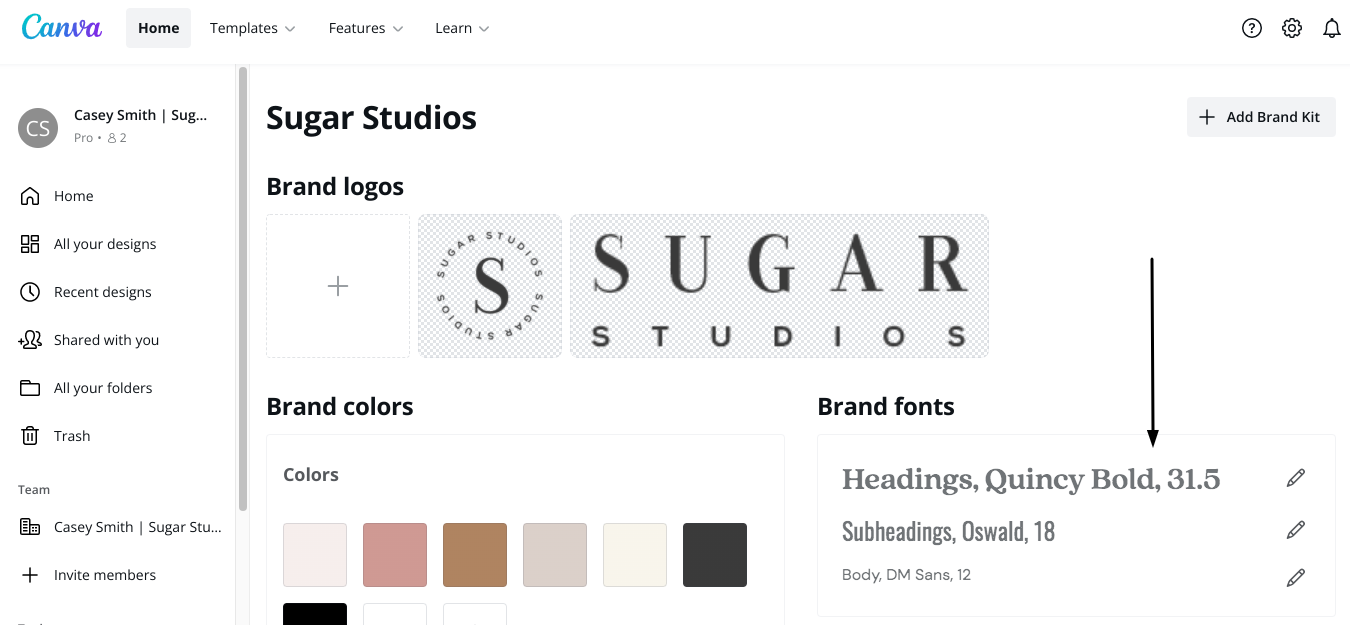Open the help question mark icon

(x=1252, y=28)
